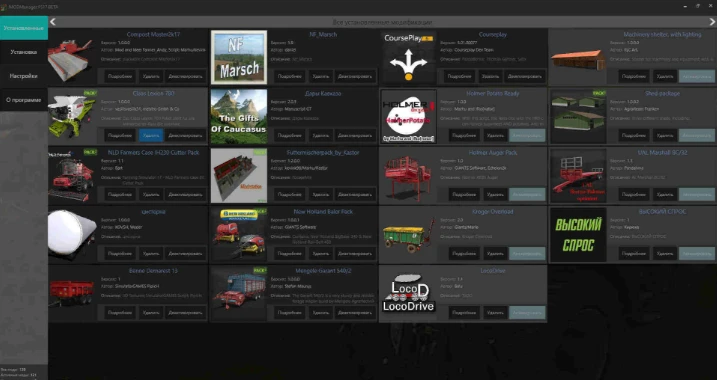Open the Mengele Garant 540/2 title link
Screen dimensions: 717x380
pyautogui.click(x=323, y=270)
